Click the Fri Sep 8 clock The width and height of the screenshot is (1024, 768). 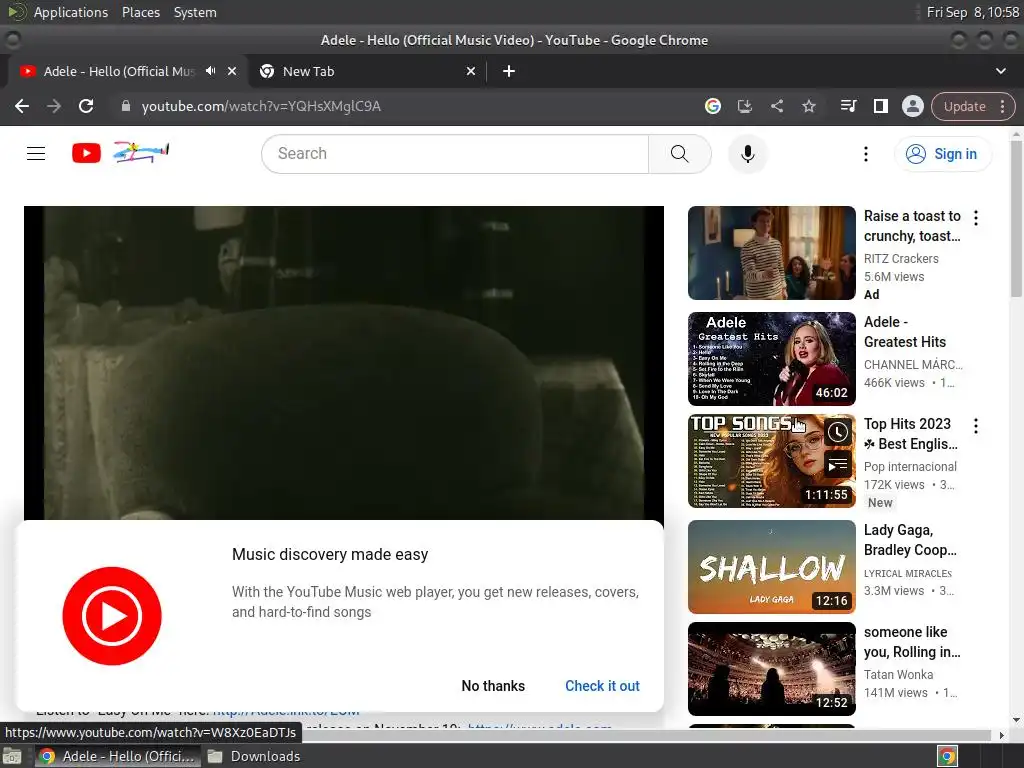pyautogui.click(x=972, y=12)
